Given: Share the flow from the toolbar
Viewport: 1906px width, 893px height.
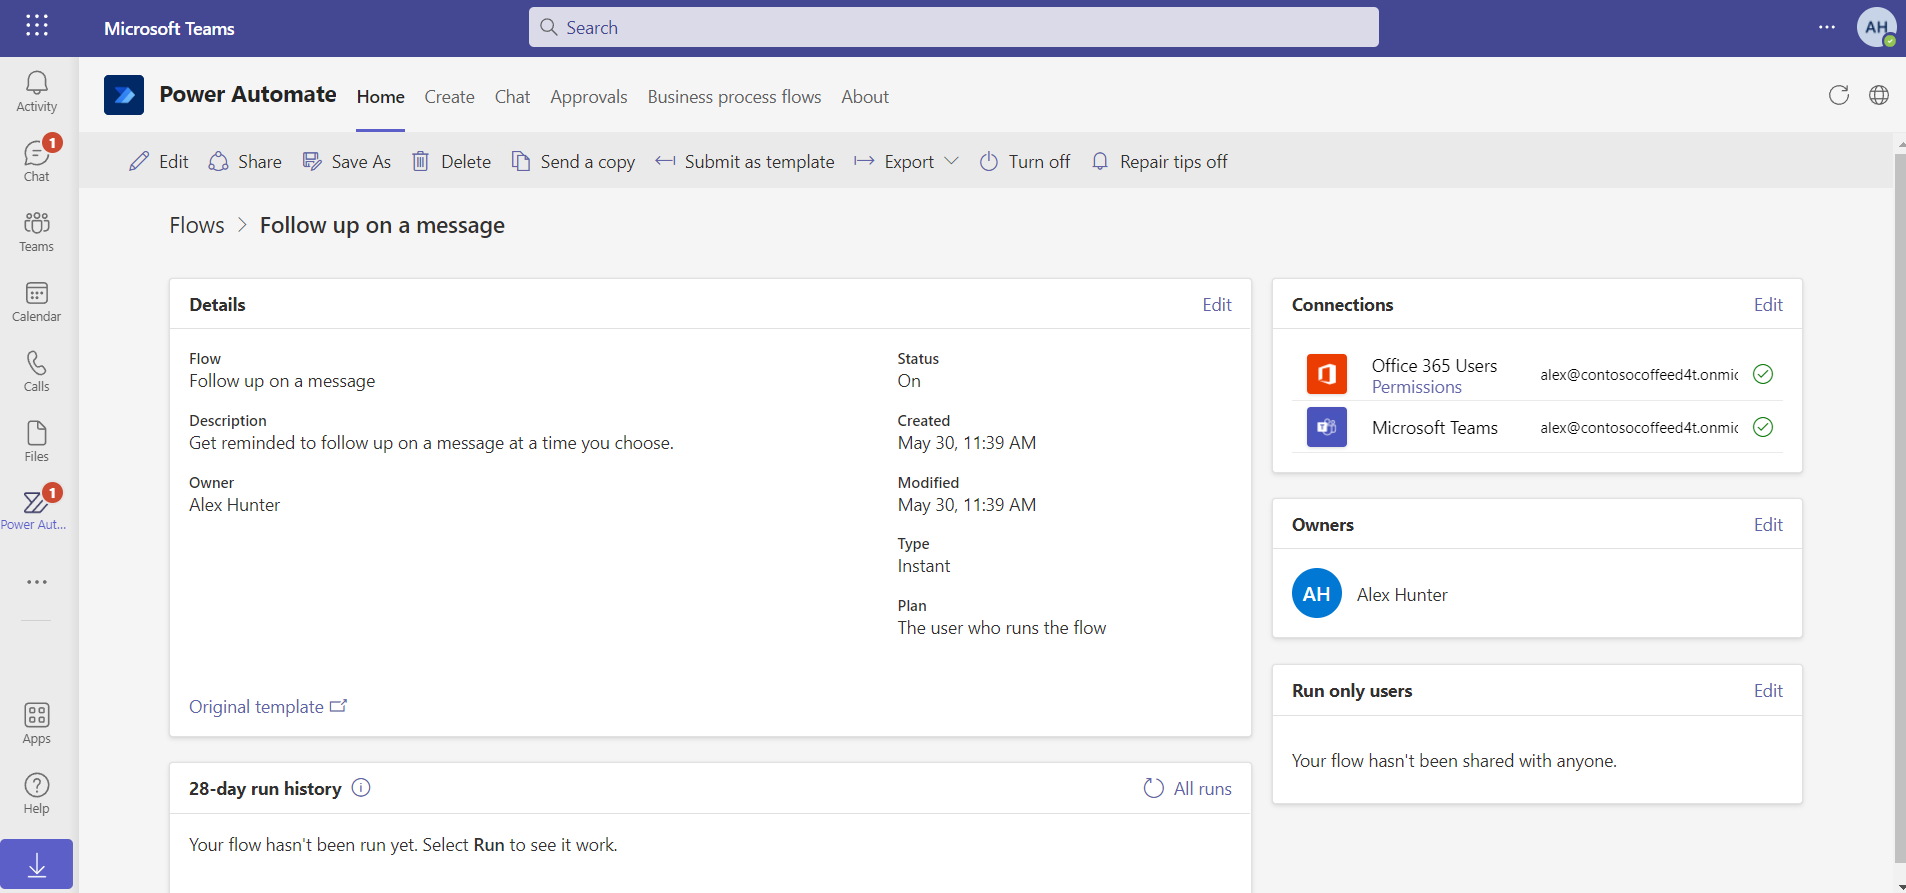Looking at the screenshot, I should [x=245, y=161].
